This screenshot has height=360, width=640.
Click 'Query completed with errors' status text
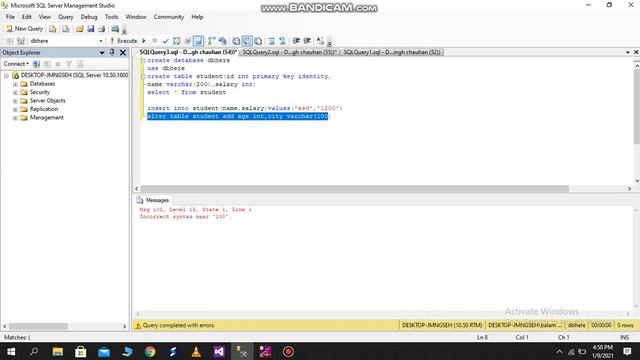coord(179,325)
